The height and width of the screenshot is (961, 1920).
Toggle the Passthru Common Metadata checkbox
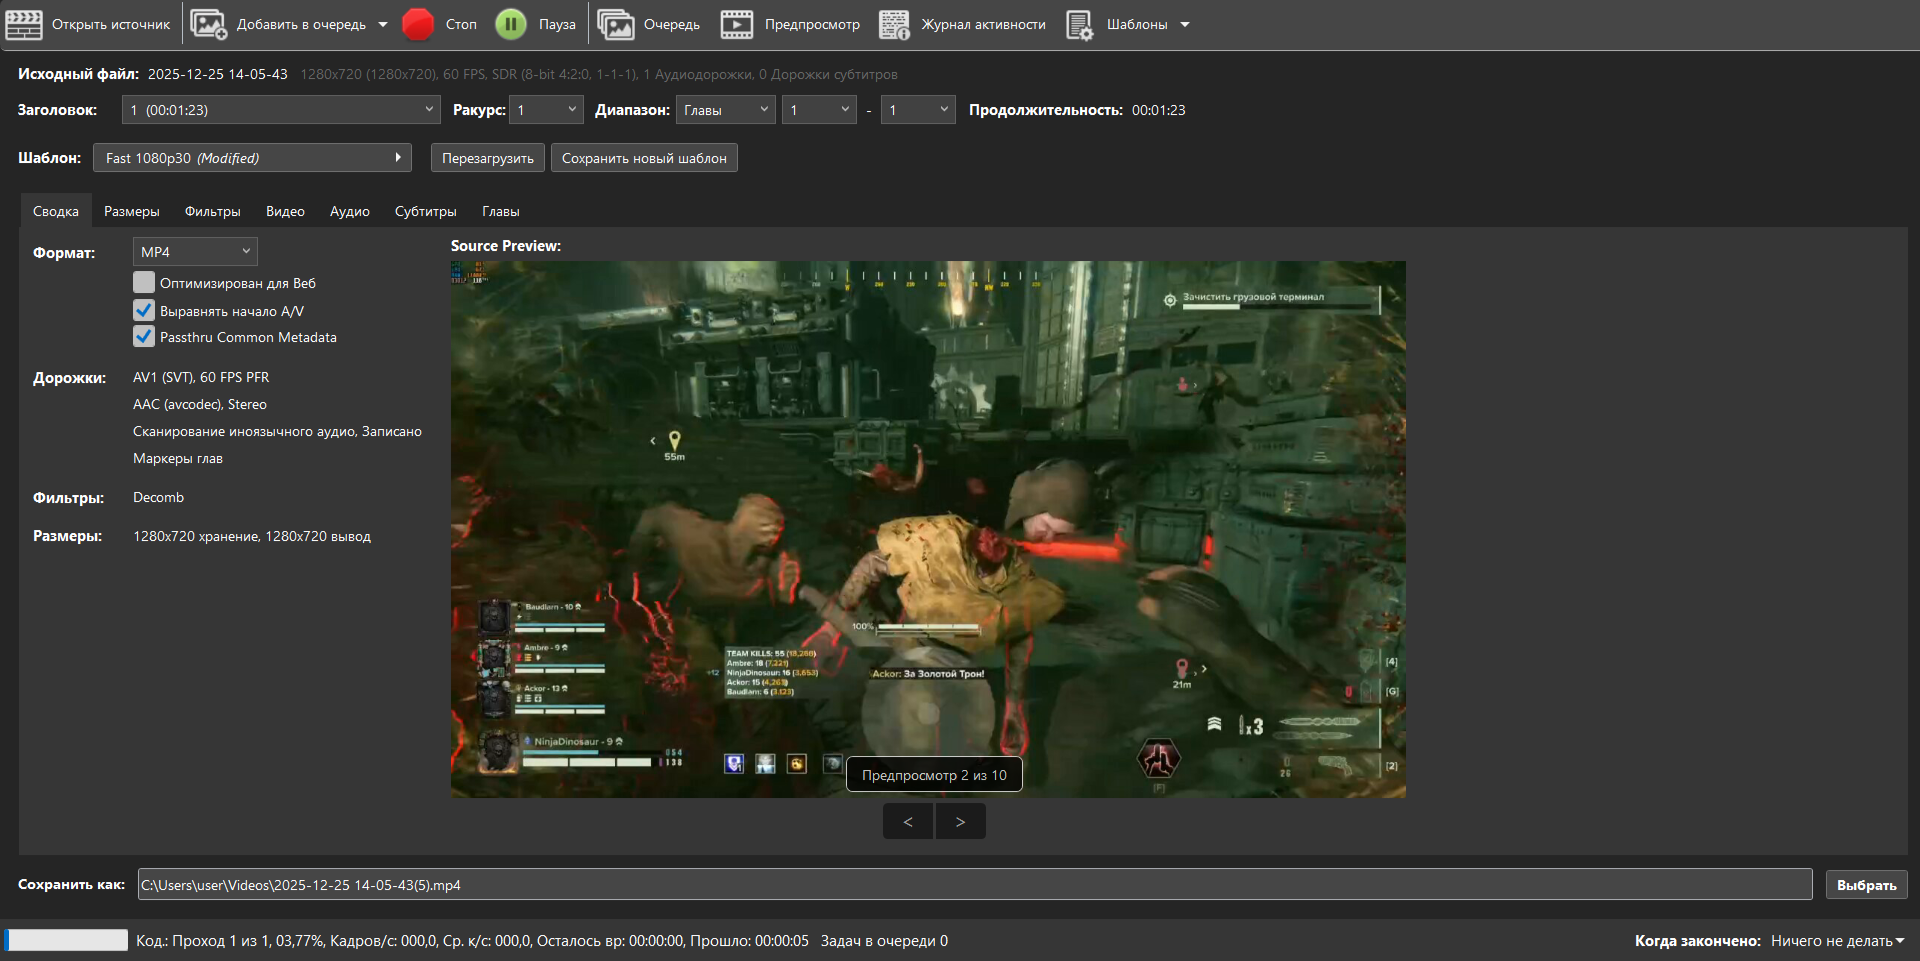coord(144,337)
